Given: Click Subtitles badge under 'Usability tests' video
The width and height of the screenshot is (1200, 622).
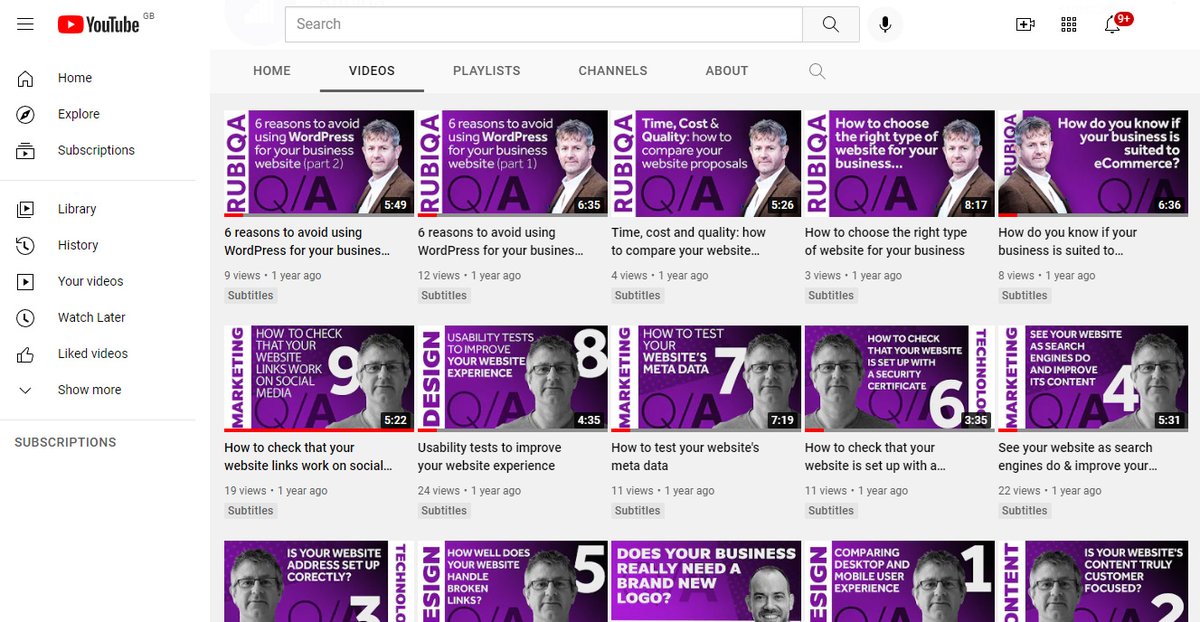Looking at the screenshot, I should click(x=444, y=510).
